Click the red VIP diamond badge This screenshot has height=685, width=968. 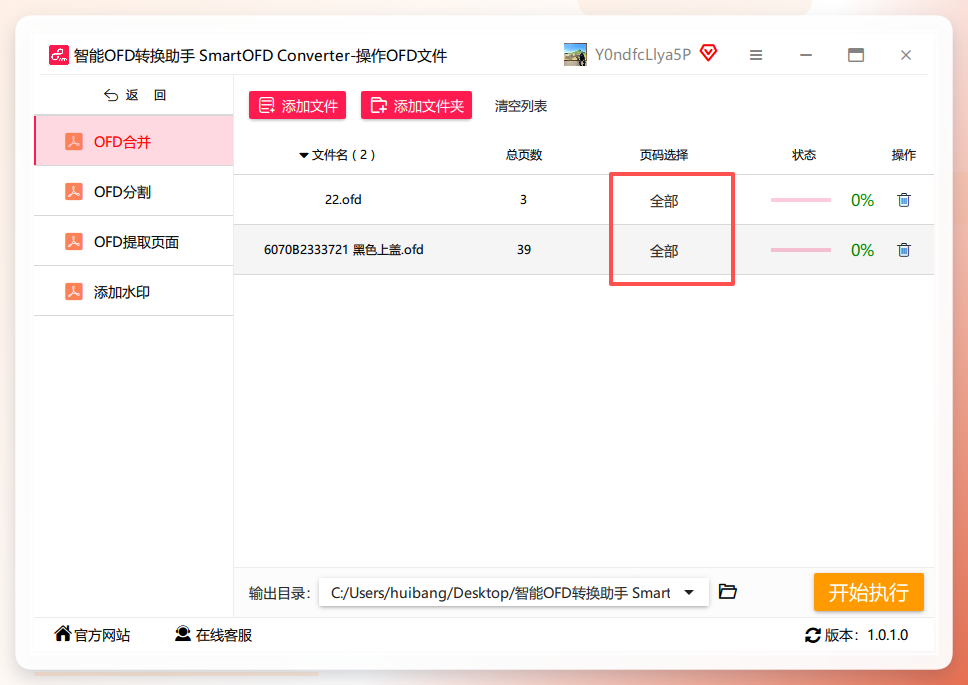(x=708, y=53)
